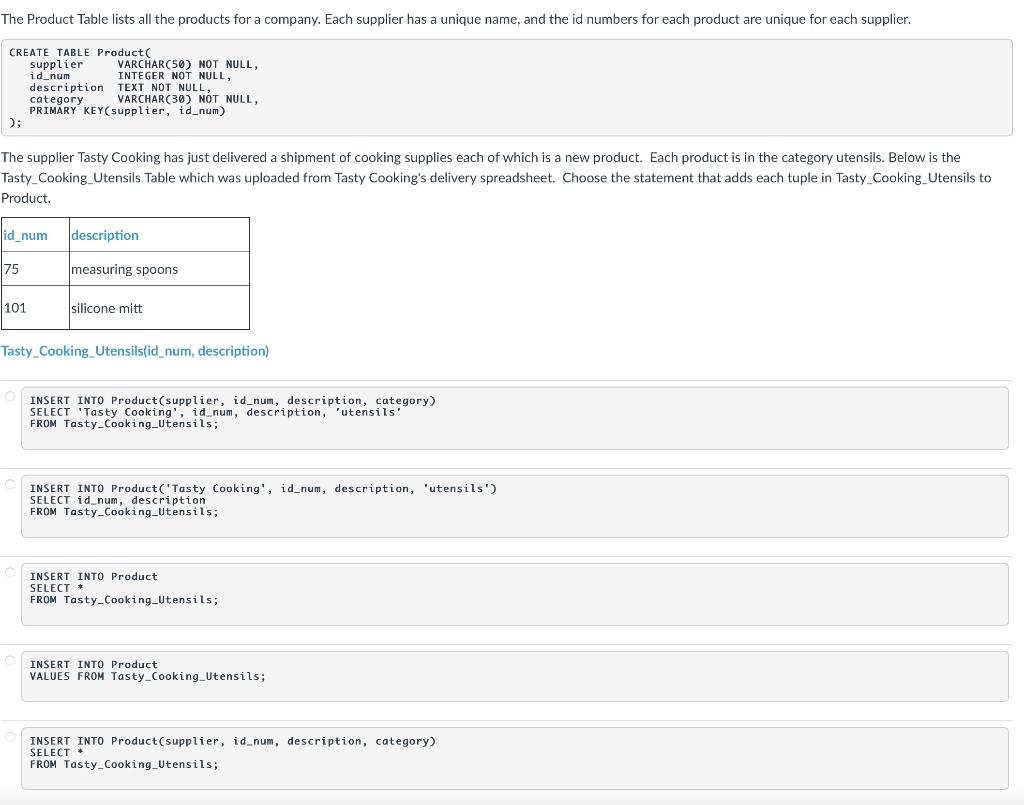This screenshot has height=805, width=1024.
Task: Select the table cell containing 101
Action: 15,307
